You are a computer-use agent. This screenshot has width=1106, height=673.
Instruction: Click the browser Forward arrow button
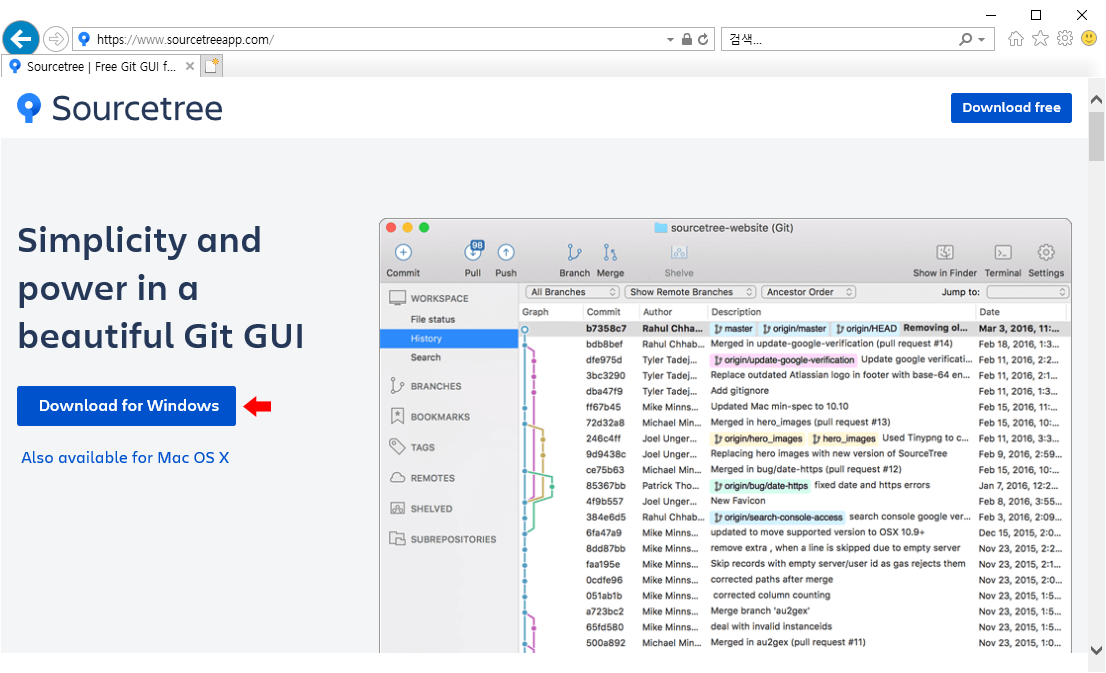coord(56,39)
